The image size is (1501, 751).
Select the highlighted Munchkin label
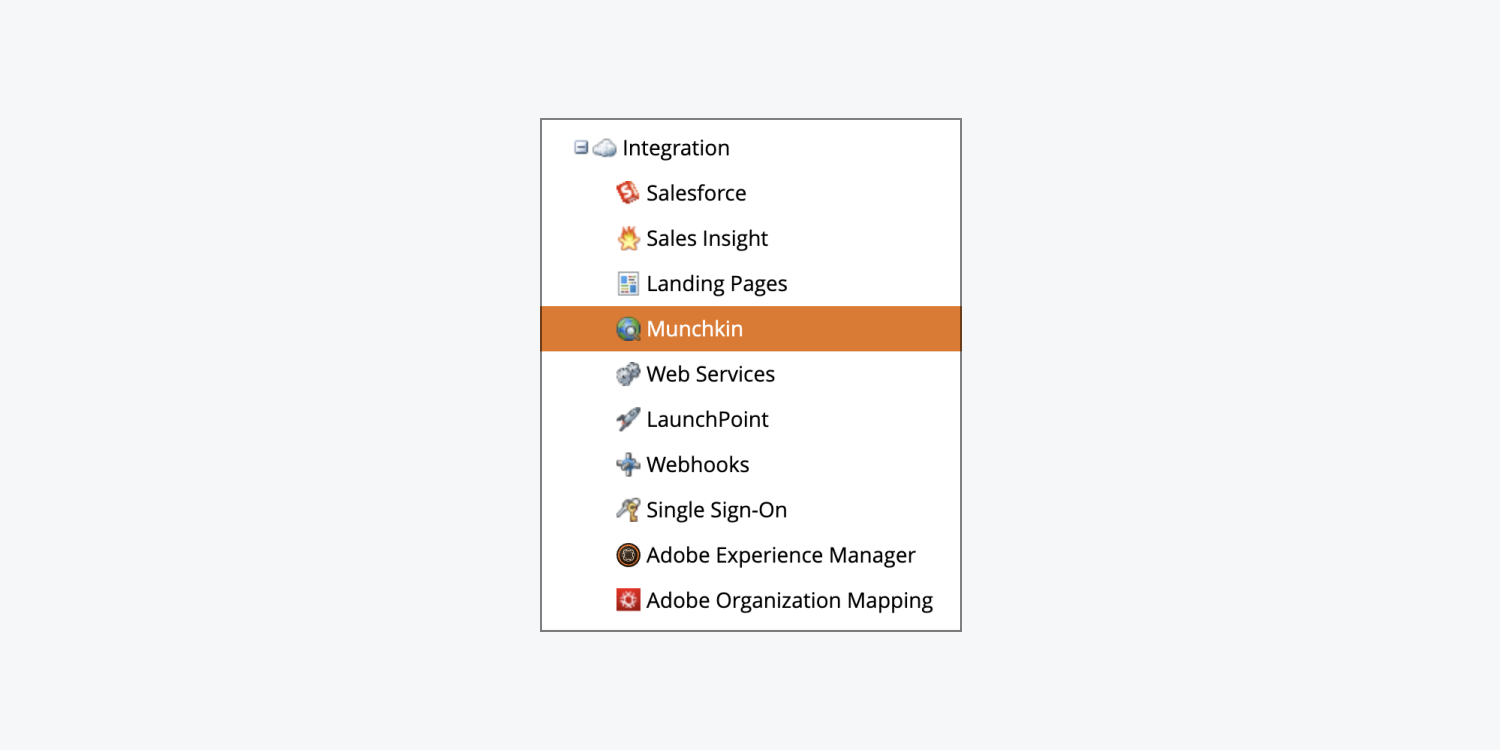coord(694,329)
